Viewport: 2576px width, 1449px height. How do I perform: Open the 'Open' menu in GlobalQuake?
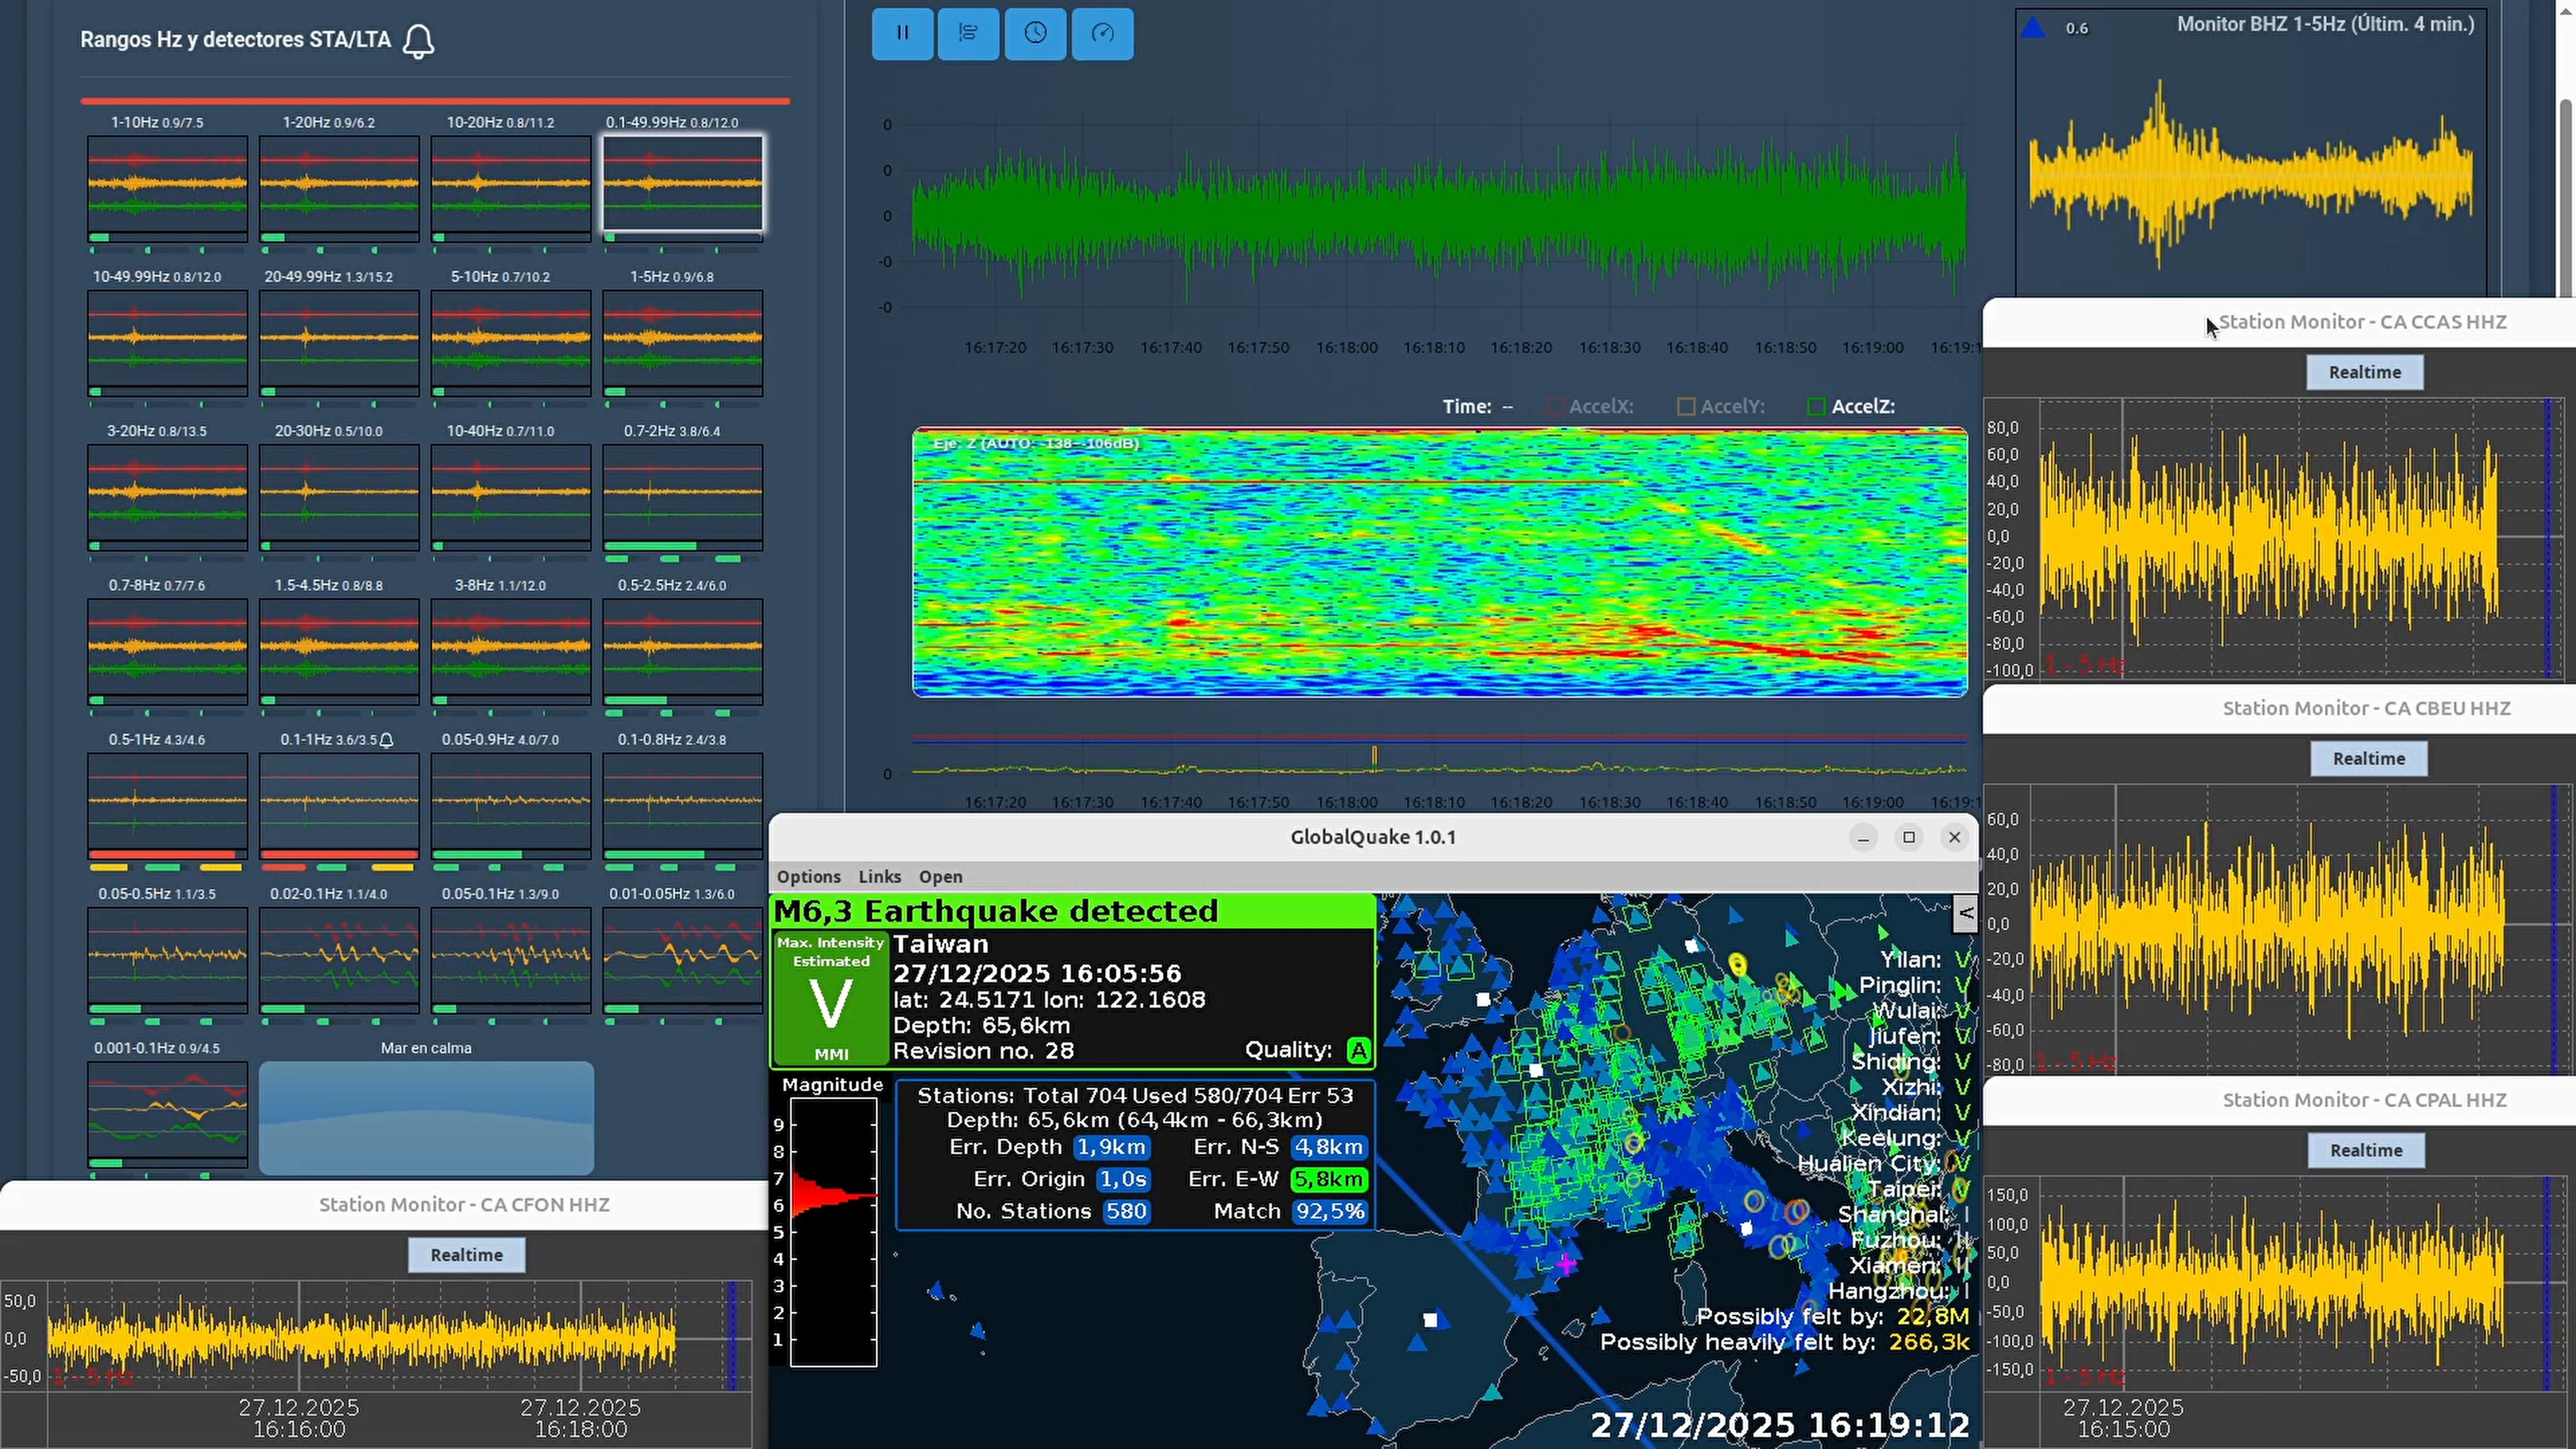[940, 876]
